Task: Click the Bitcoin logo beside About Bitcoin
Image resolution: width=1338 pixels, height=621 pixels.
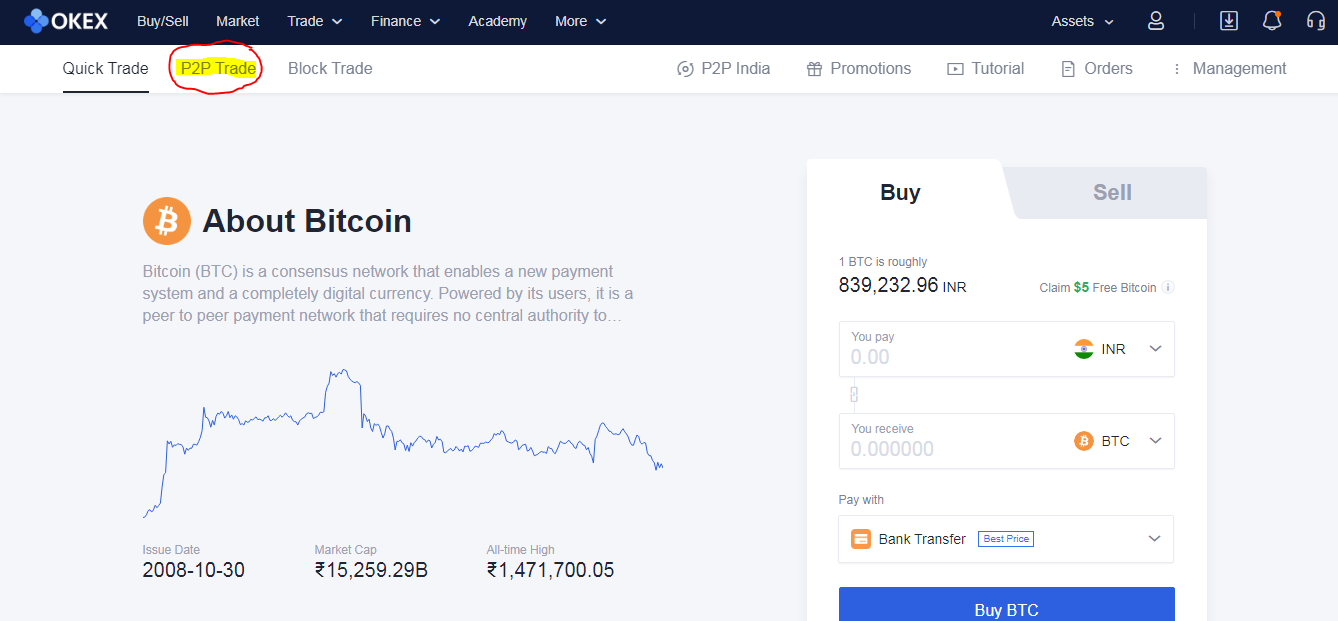Action: point(167,221)
